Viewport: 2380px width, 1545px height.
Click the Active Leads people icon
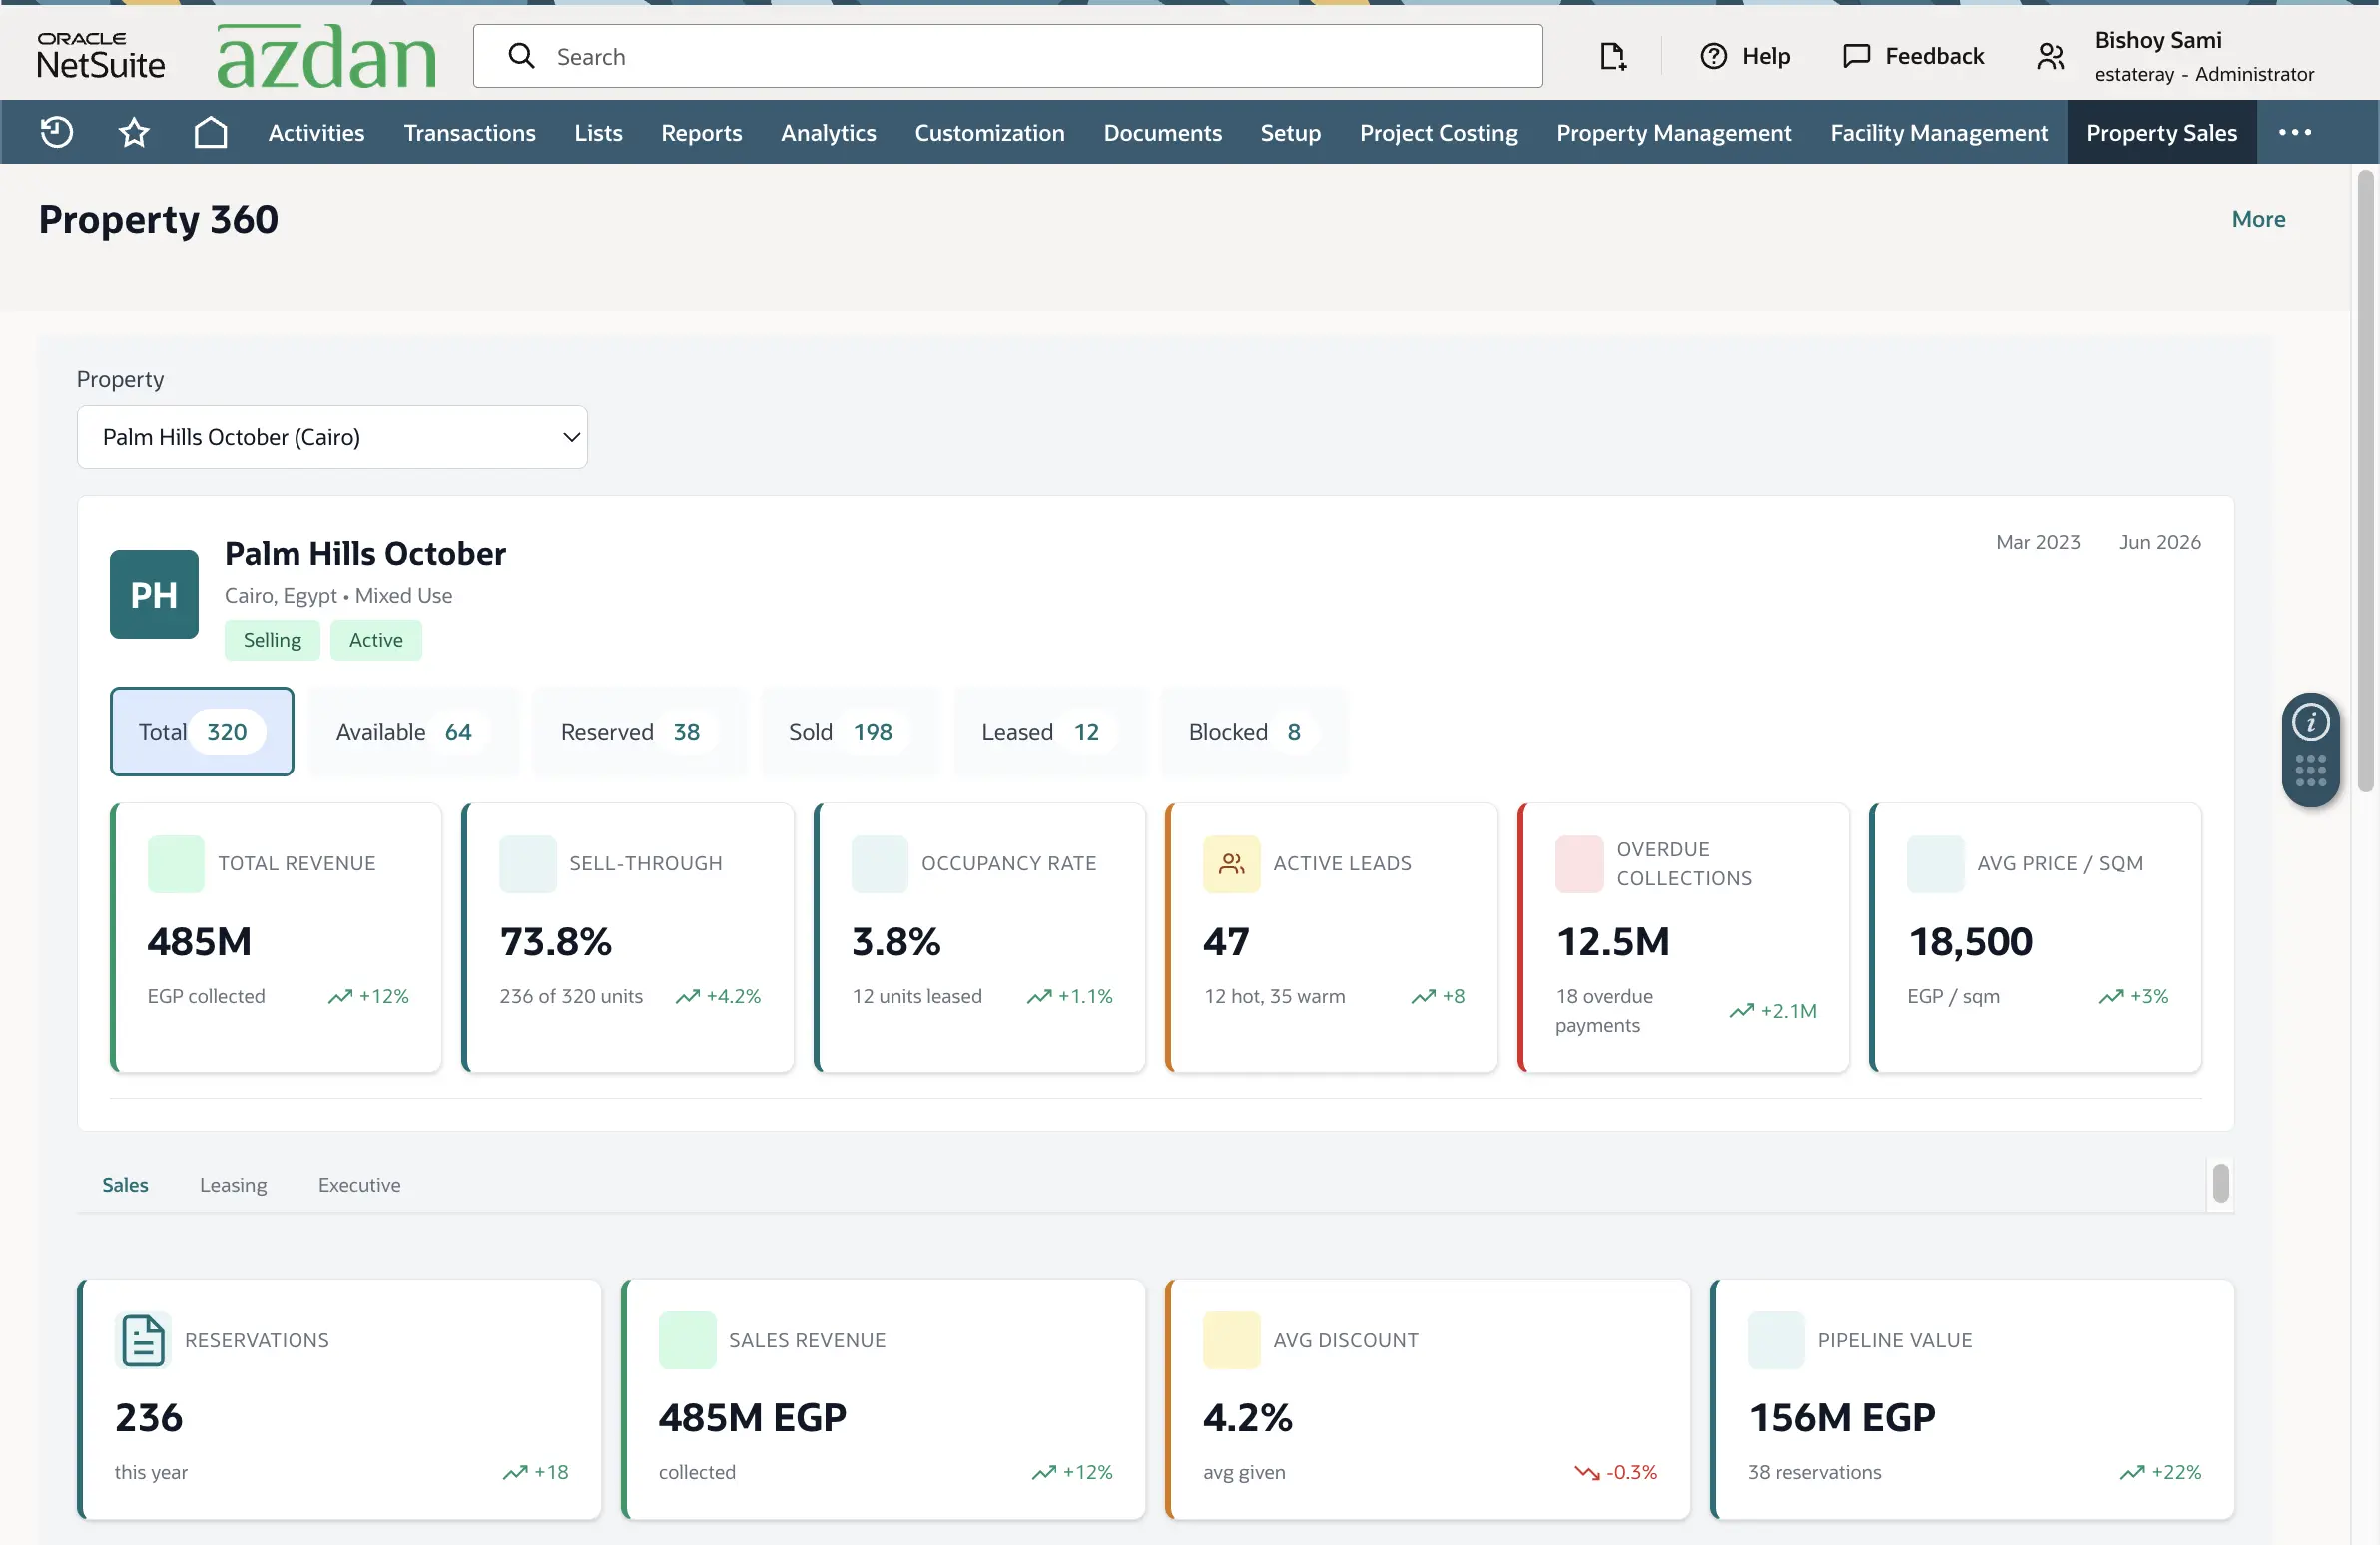click(1231, 863)
